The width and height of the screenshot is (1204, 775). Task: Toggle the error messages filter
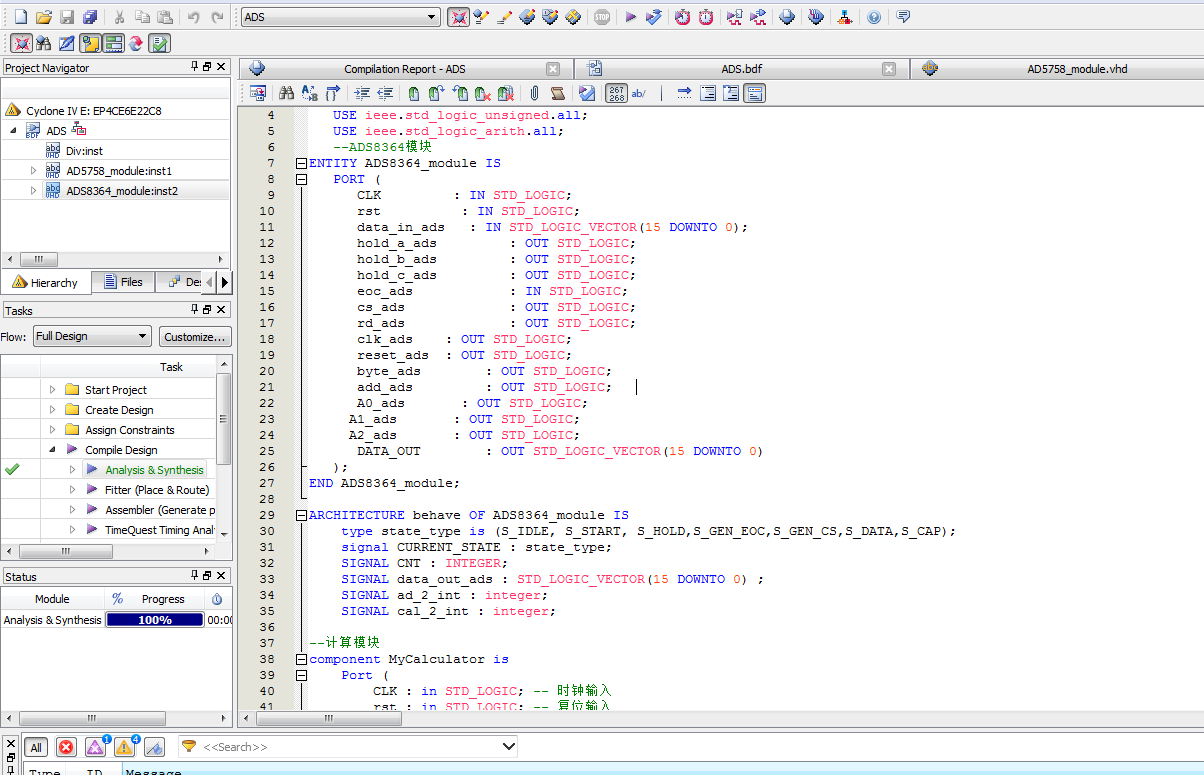(66, 747)
